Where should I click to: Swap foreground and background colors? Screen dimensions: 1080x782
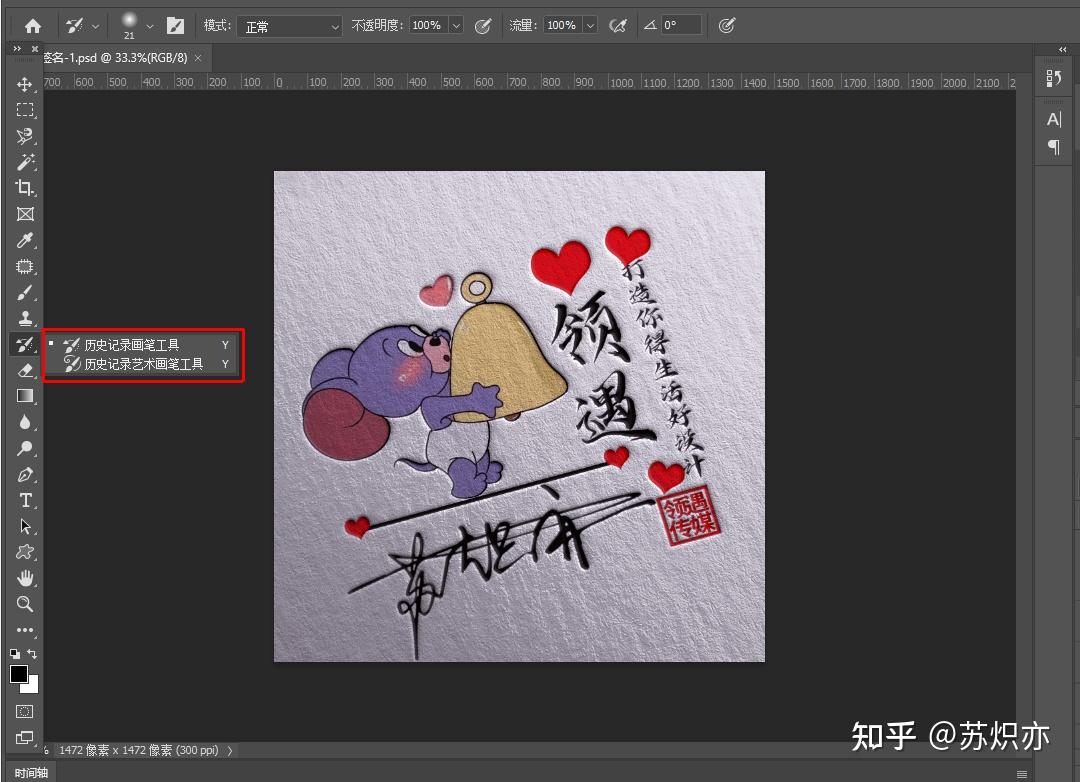(x=32, y=654)
